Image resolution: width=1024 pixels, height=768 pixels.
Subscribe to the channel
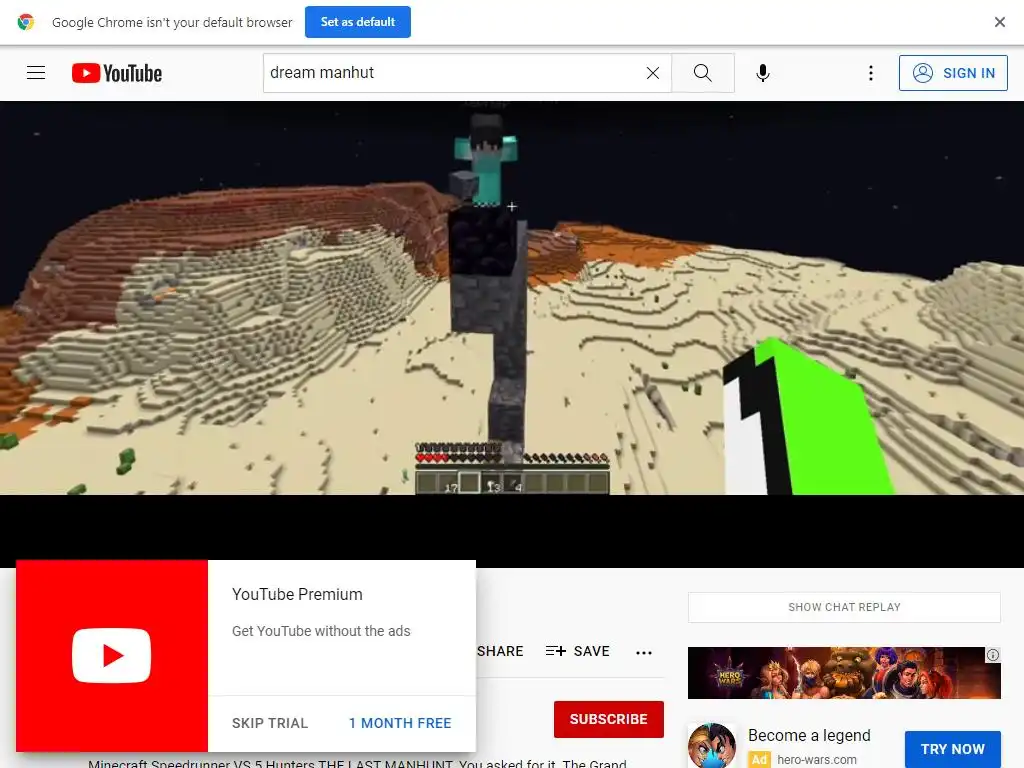click(609, 719)
